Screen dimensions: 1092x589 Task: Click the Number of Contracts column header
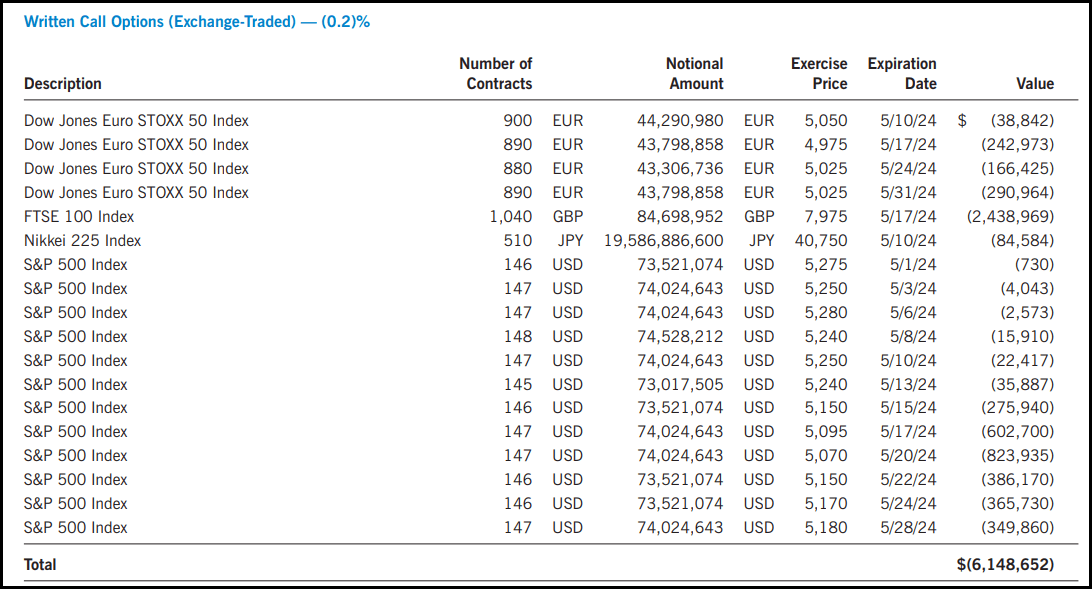click(496, 74)
